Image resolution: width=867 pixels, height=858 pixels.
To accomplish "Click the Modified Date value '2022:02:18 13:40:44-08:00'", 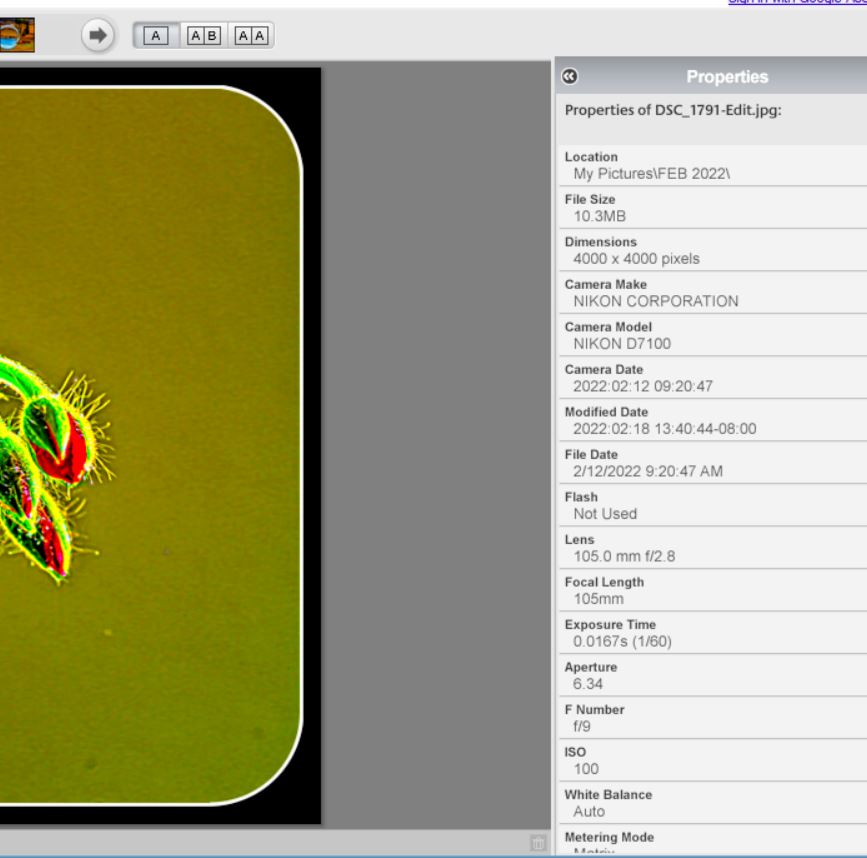I will coord(665,429).
